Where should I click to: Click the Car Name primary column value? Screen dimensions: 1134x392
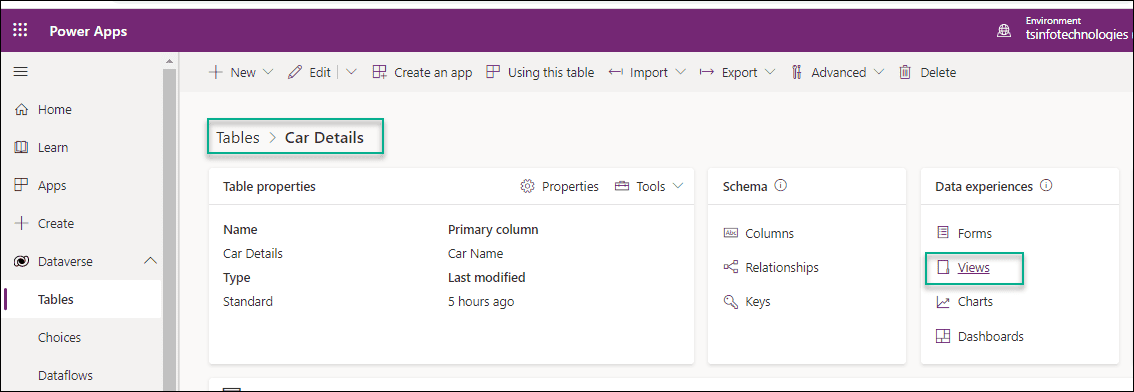pos(475,254)
